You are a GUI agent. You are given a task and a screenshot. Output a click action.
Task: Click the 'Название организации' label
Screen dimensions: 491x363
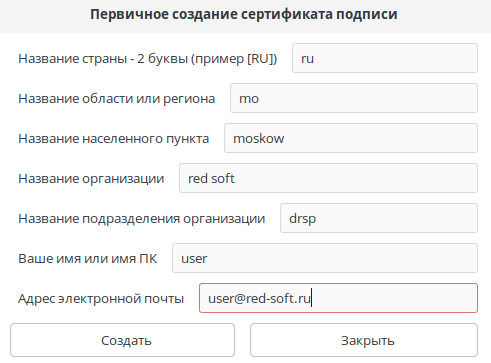click(91, 179)
